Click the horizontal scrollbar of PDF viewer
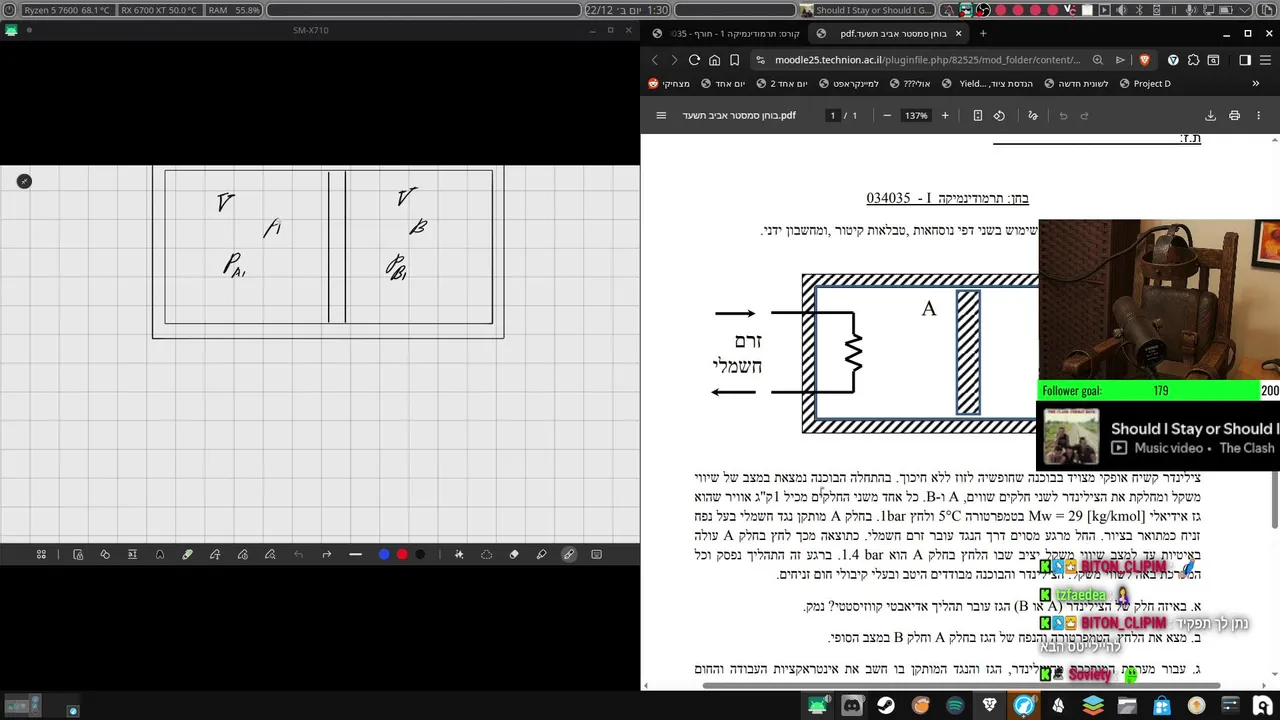The height and width of the screenshot is (720, 1280). [x=960, y=686]
